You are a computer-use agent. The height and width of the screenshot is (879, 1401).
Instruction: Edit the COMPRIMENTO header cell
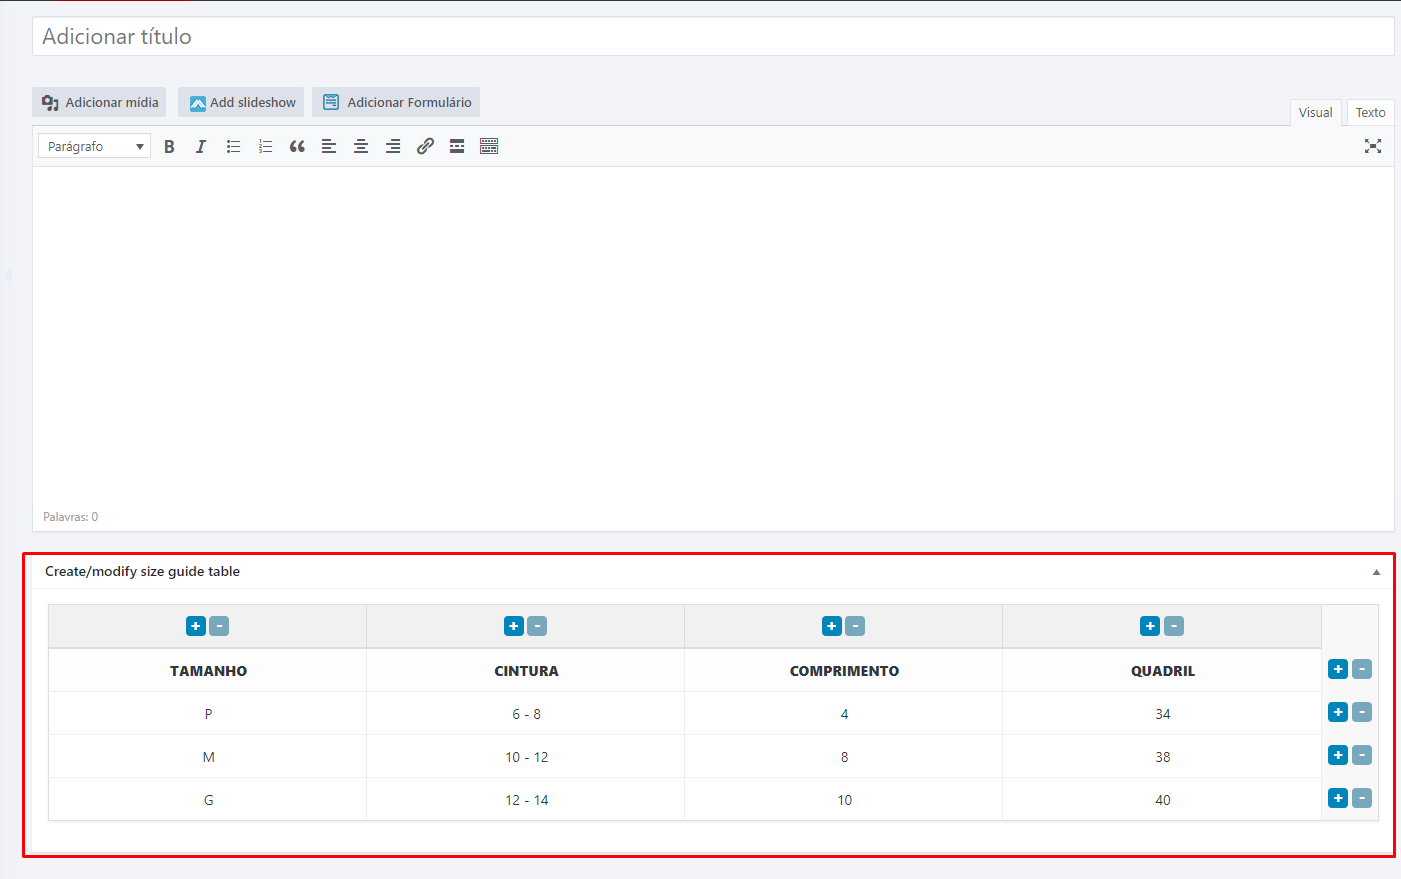point(844,671)
